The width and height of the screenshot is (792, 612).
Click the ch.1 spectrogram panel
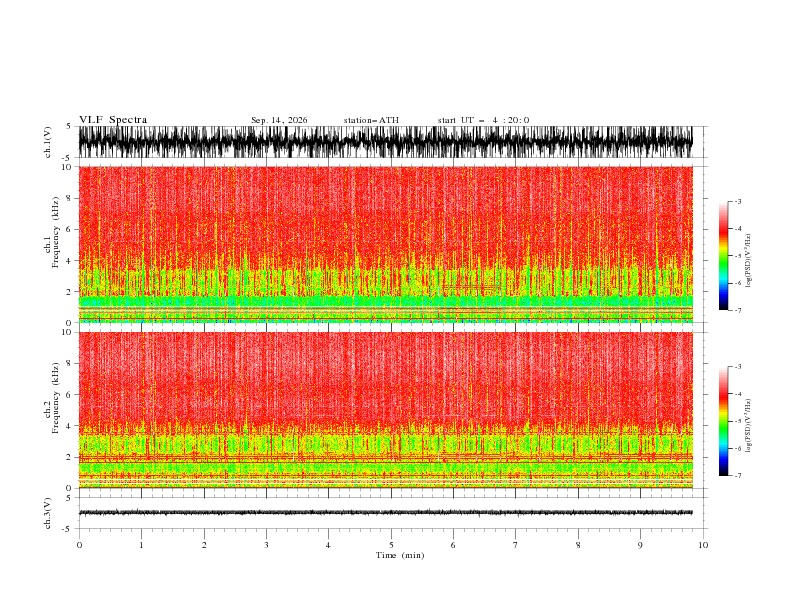point(385,244)
